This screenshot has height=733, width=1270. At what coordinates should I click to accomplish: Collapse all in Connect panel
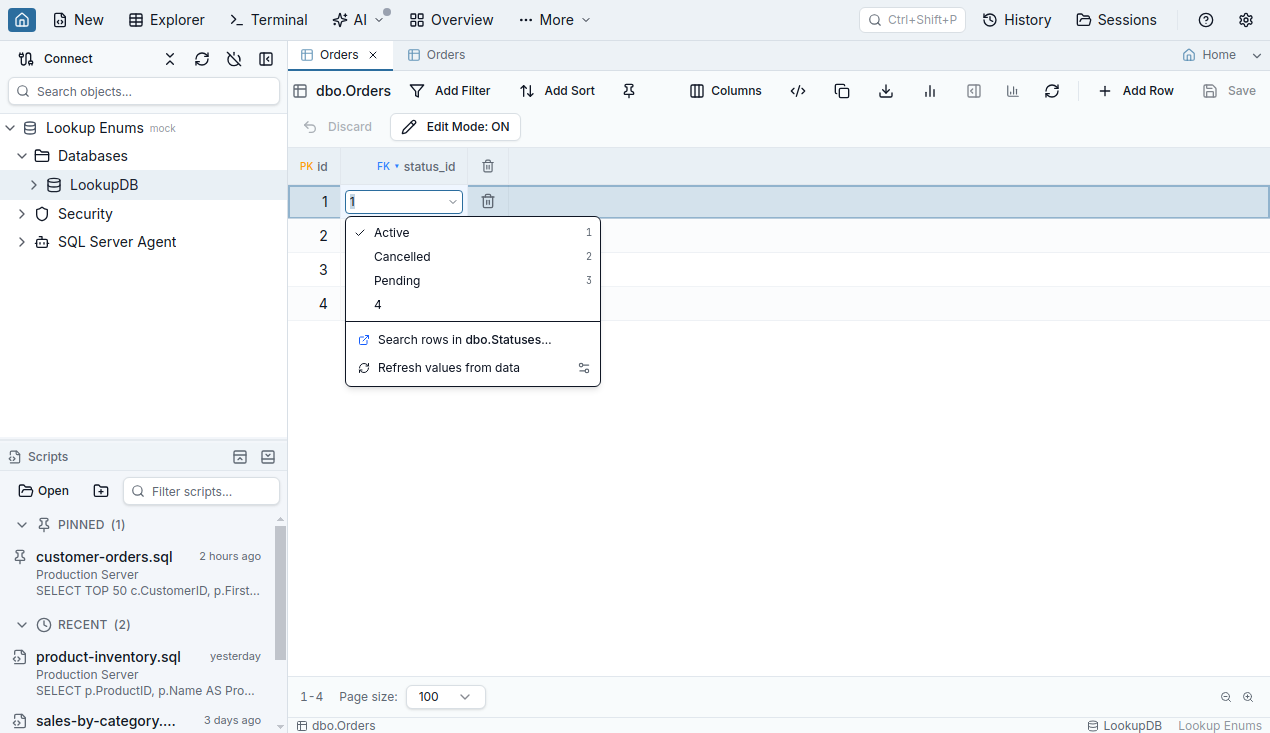click(x=170, y=59)
